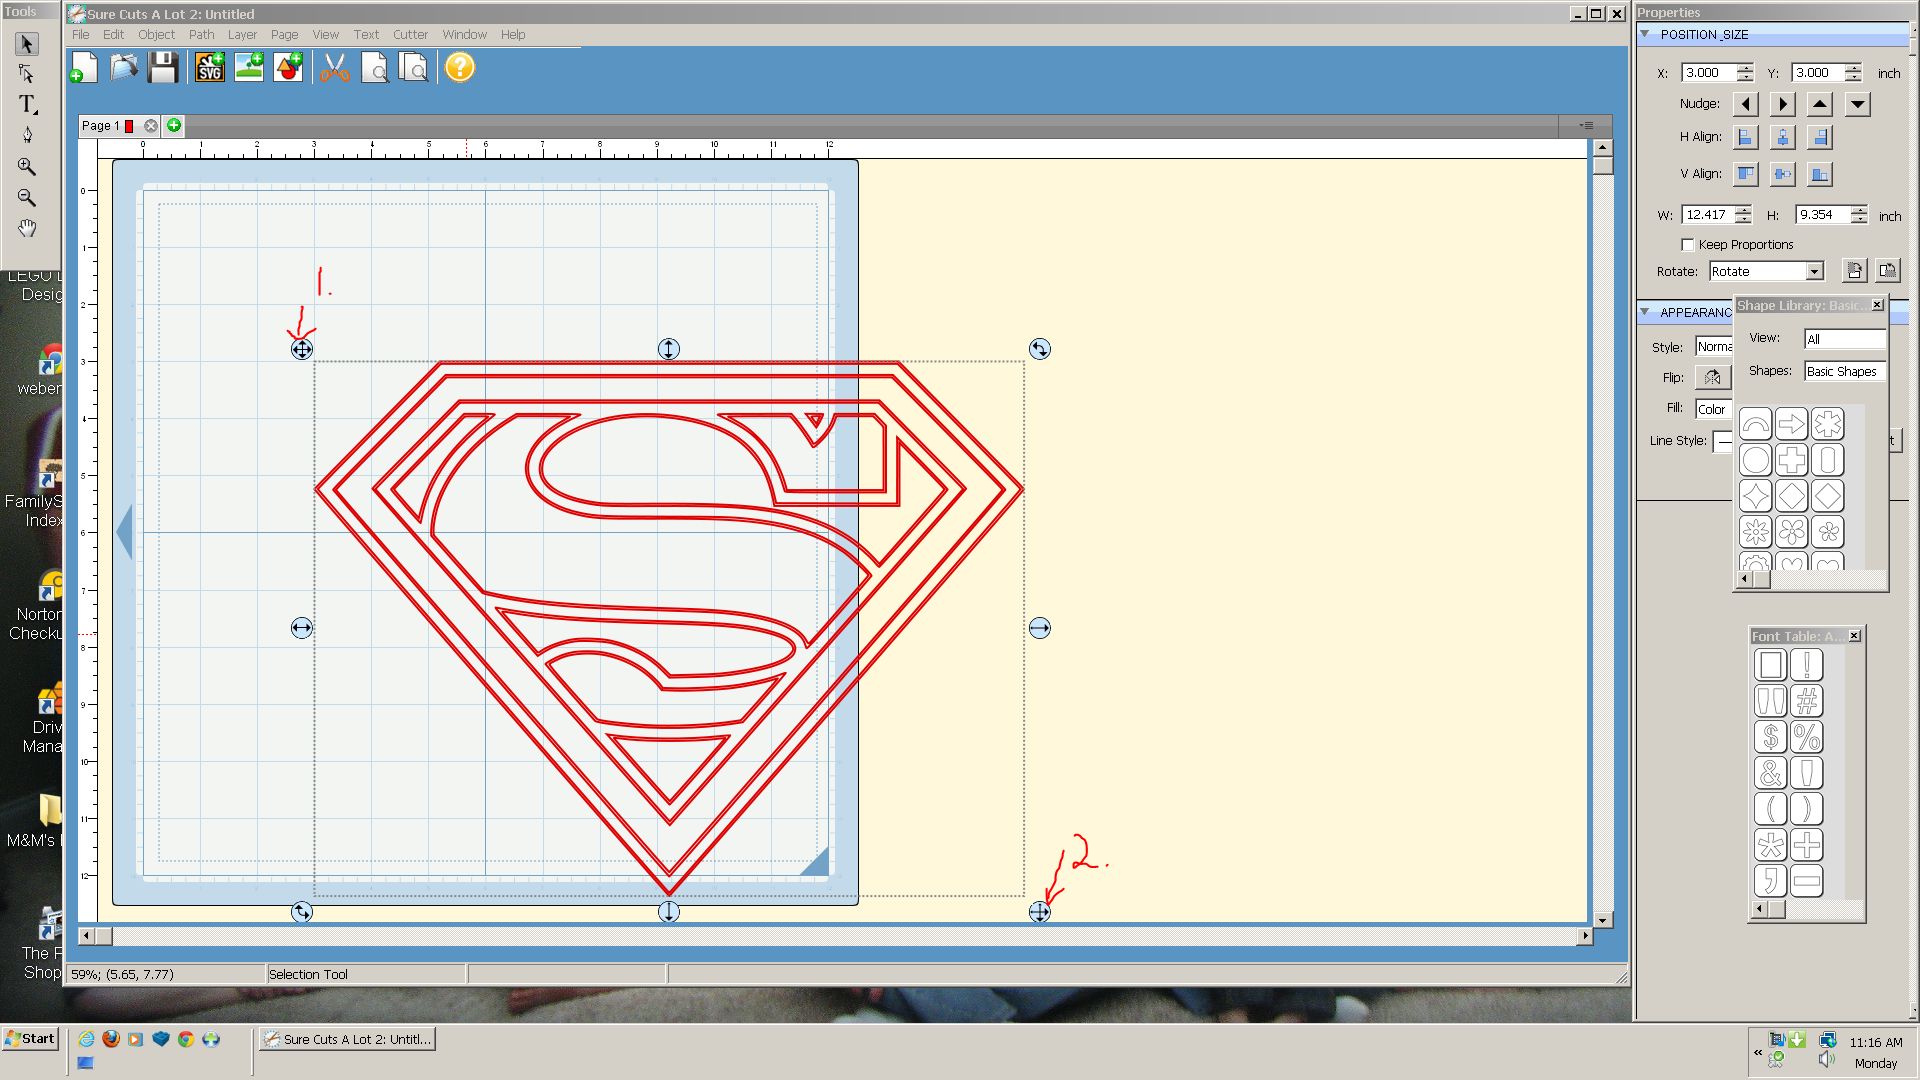Click the Sure Cuts A Lot taskbar button

coord(347,1039)
